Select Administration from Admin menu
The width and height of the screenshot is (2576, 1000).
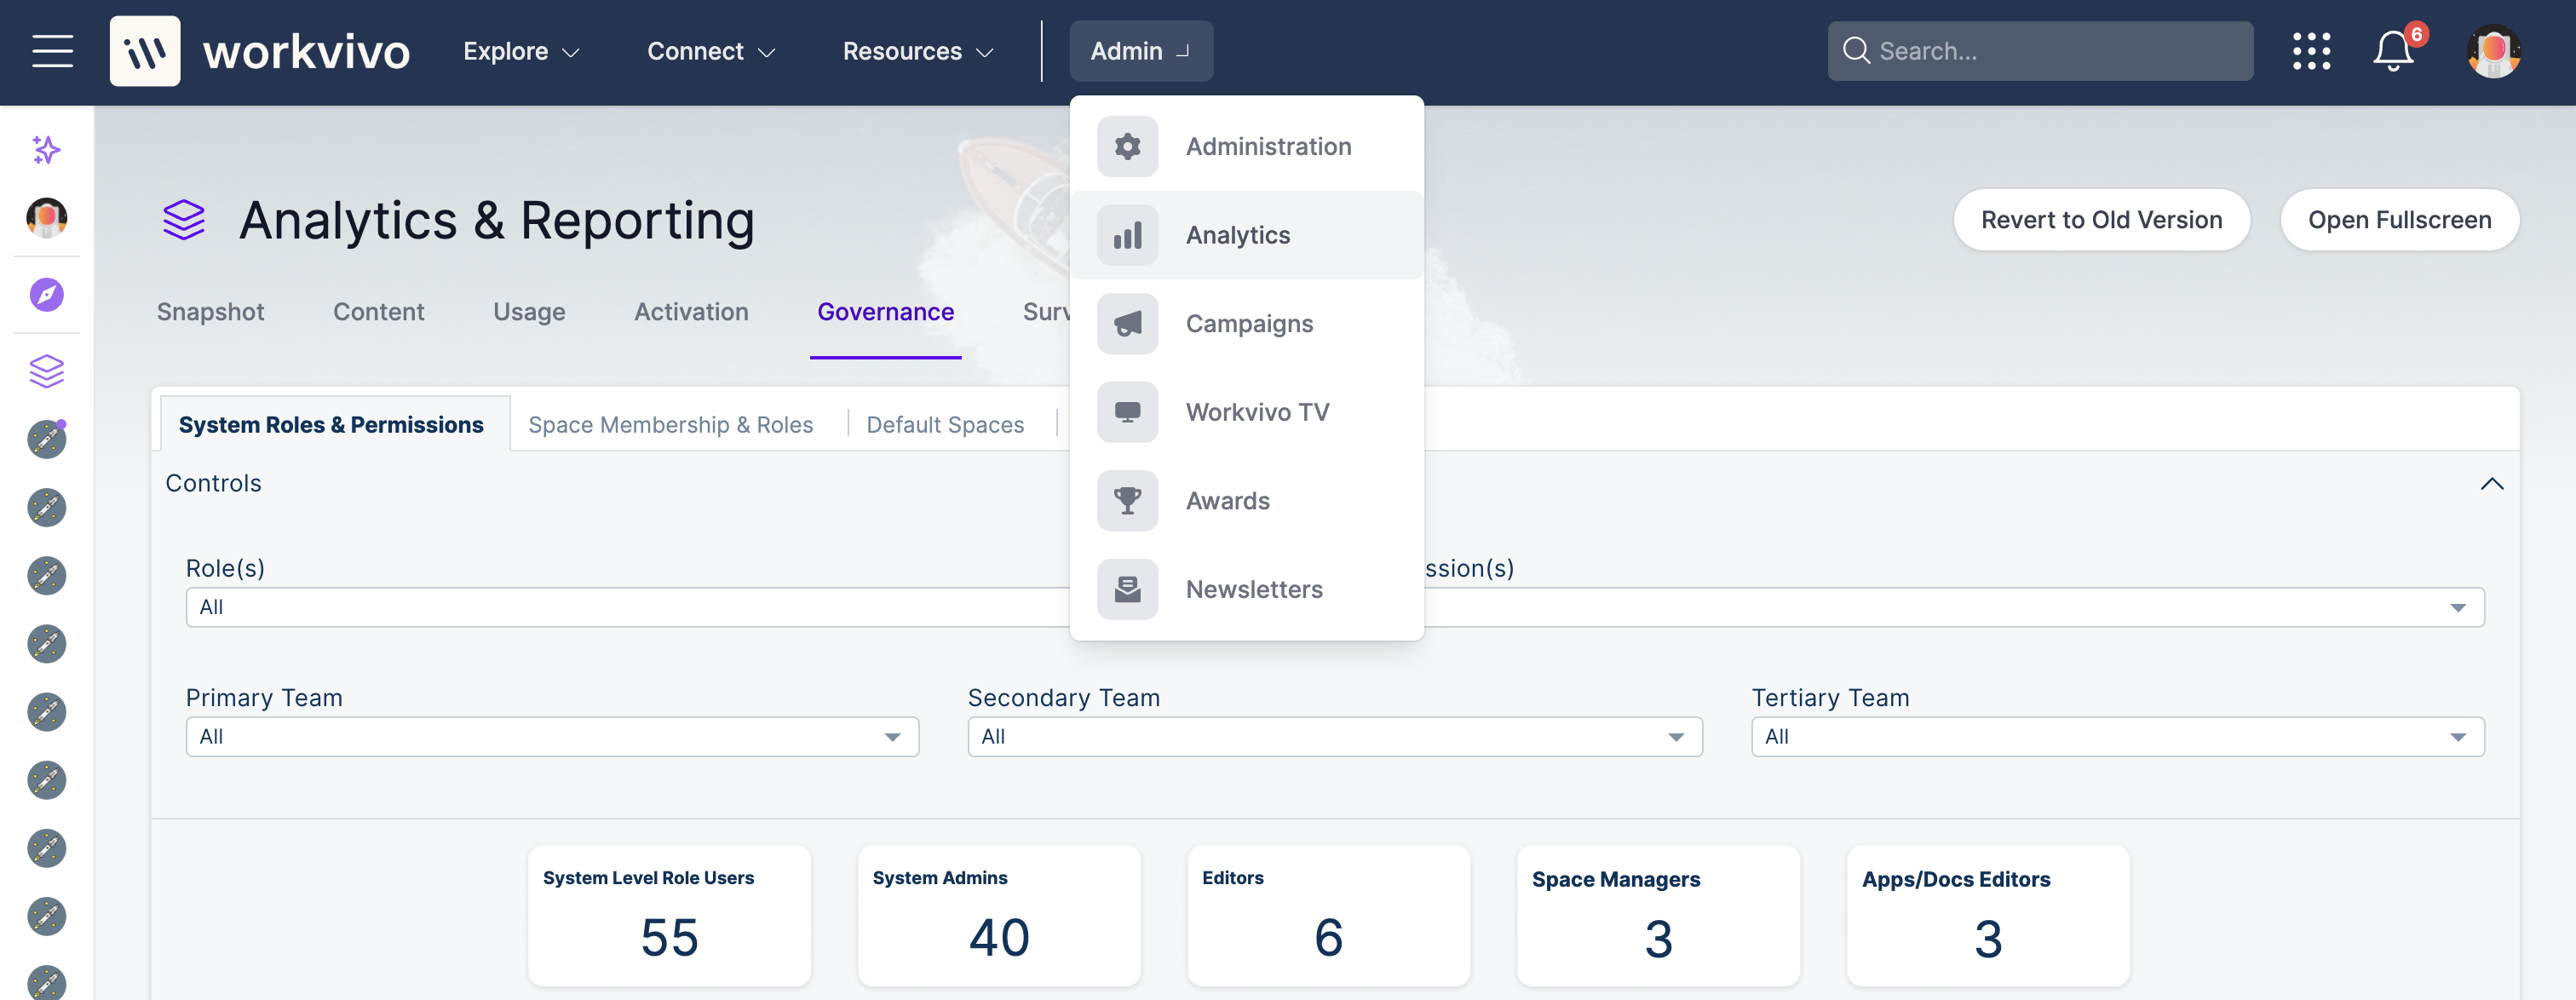coord(1246,147)
